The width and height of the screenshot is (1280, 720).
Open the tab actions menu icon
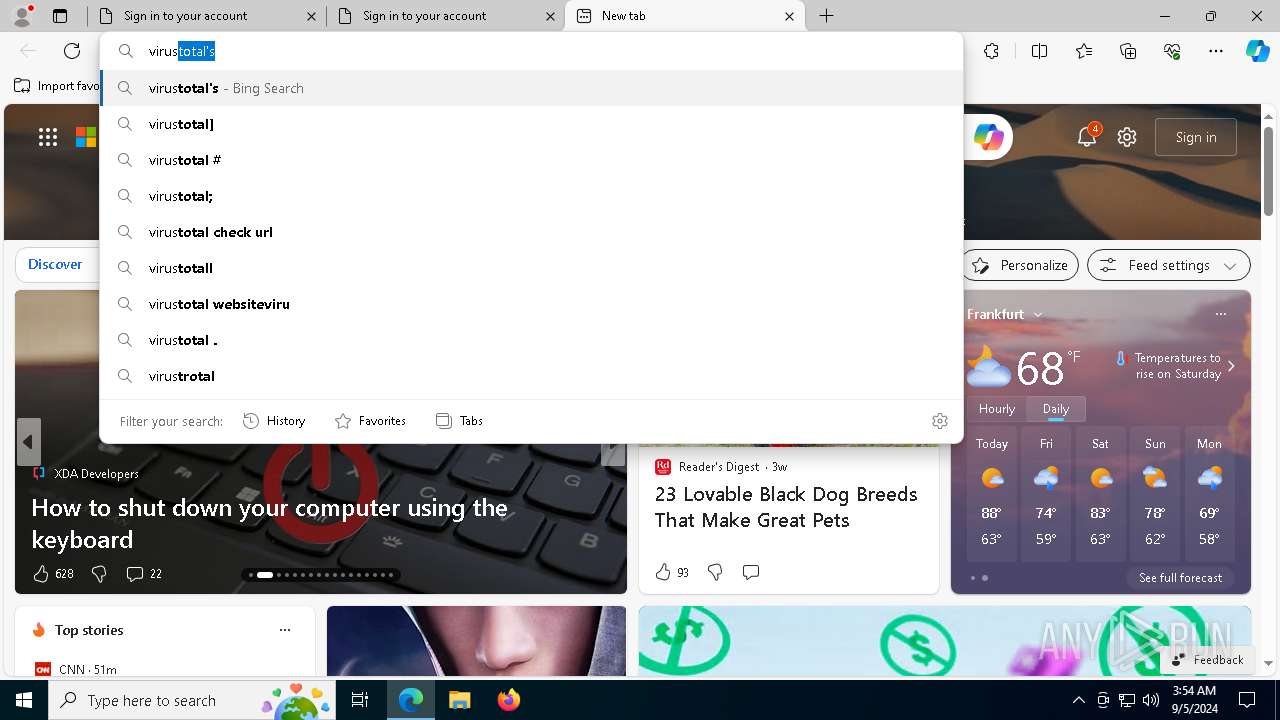[x=60, y=16]
